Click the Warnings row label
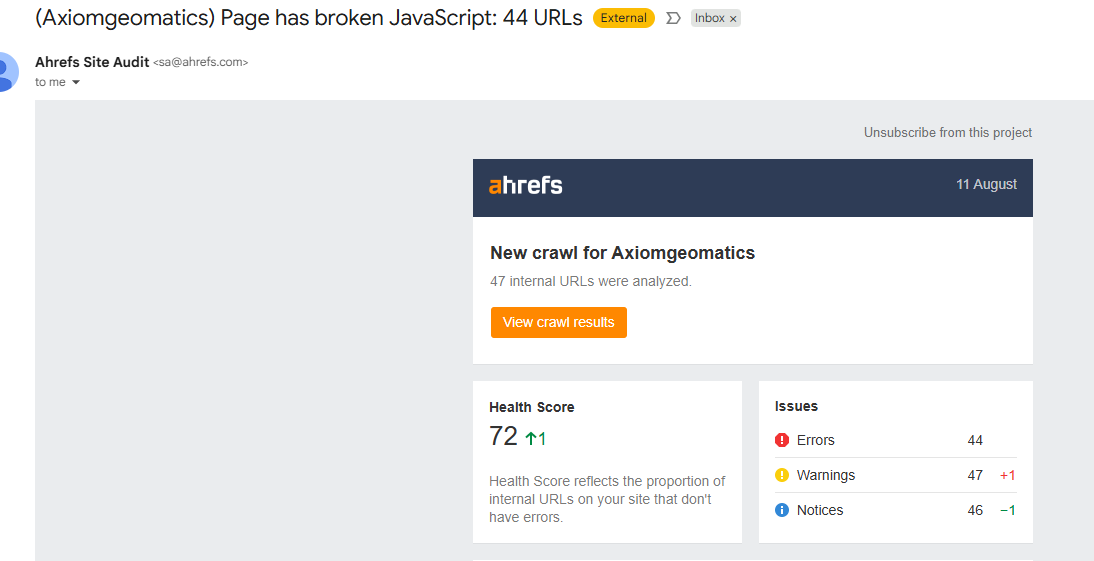The image size is (1094, 561). 825,475
